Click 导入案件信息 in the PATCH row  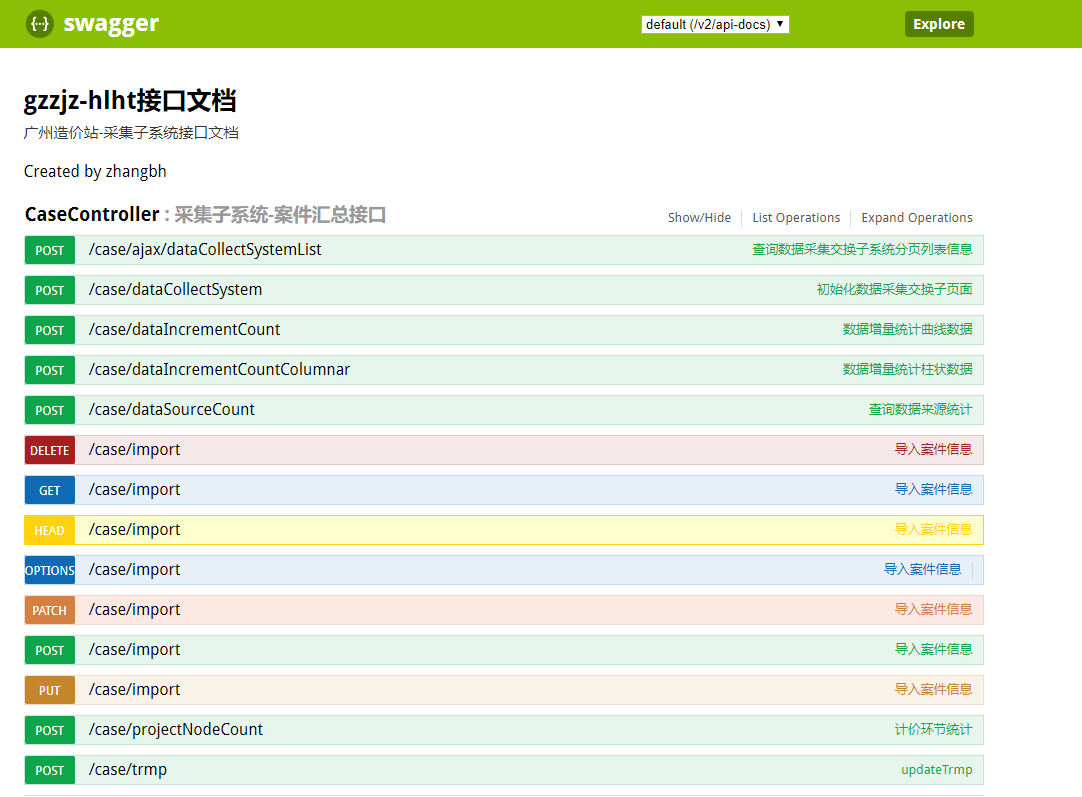coord(934,609)
